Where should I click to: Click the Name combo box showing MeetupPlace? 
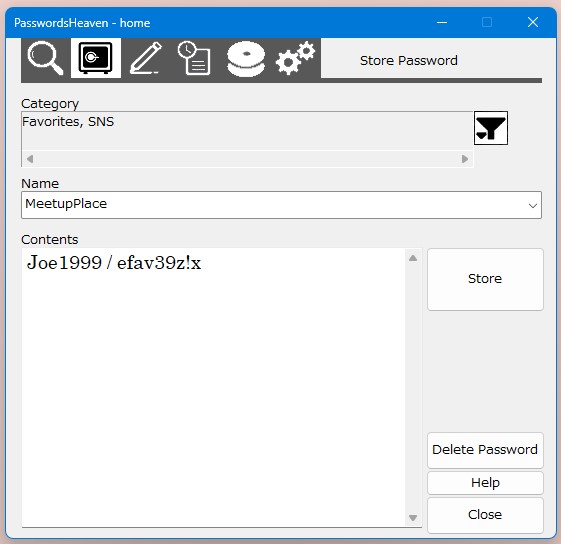(x=281, y=205)
